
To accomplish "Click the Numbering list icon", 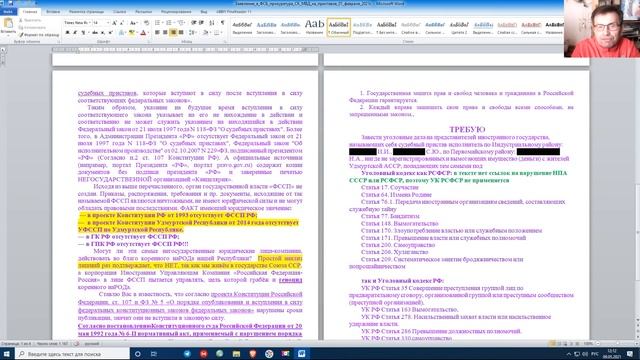I will (x=169, y=23).
